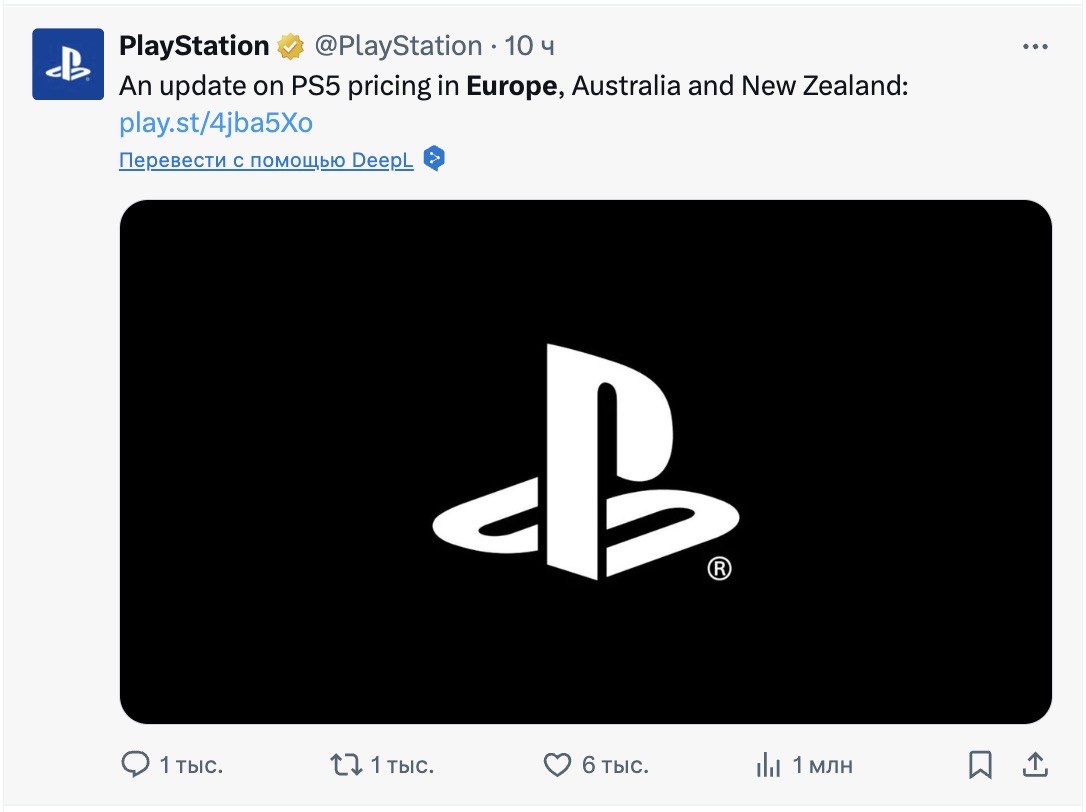Open the play.st/4jba5Xo link
Viewport: 1086px width, 812px height.
215,123
